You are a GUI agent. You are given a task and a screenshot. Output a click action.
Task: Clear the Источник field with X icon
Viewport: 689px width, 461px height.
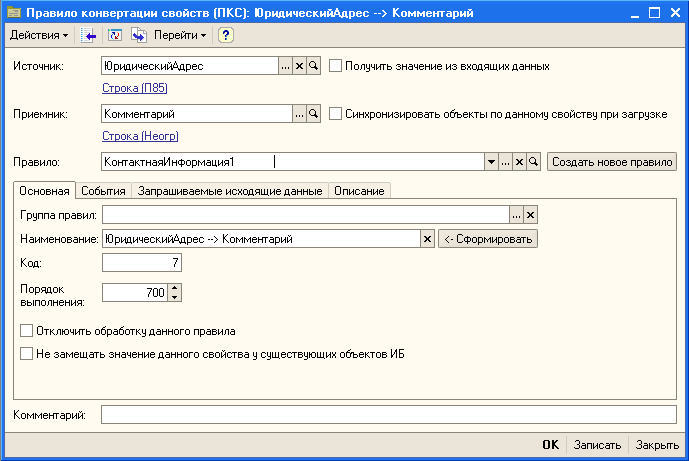pos(299,66)
